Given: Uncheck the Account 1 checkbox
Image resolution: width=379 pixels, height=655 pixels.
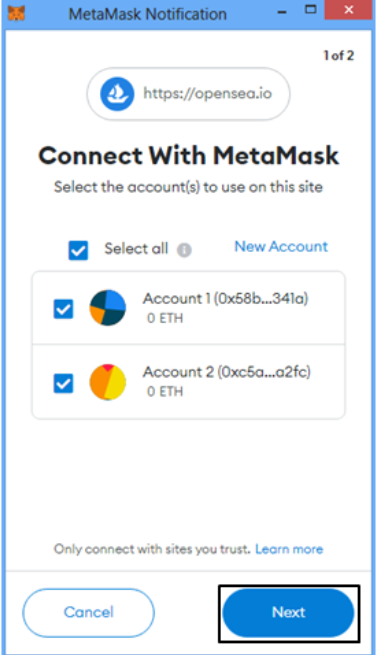Looking at the screenshot, I should coord(64,309).
